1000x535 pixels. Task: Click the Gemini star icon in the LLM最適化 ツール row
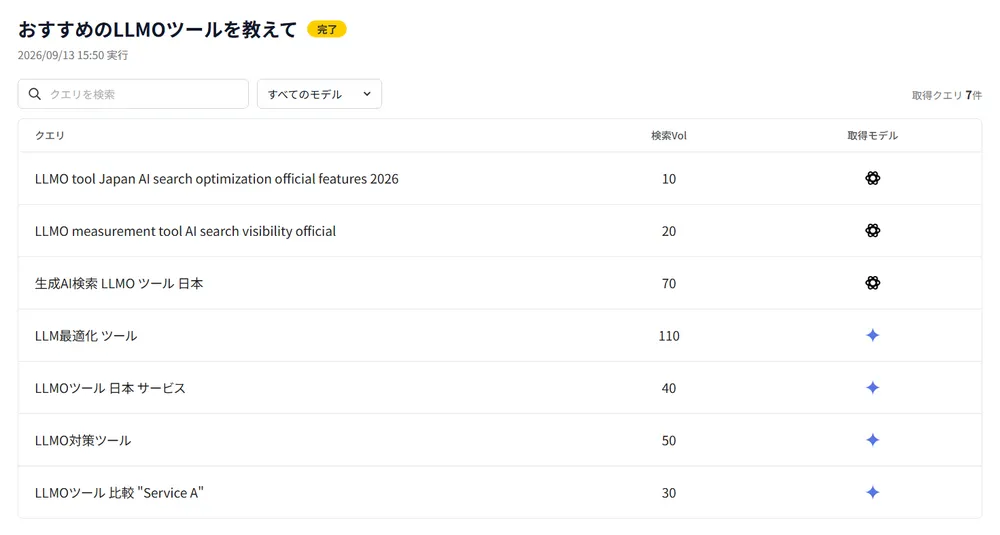click(872, 335)
